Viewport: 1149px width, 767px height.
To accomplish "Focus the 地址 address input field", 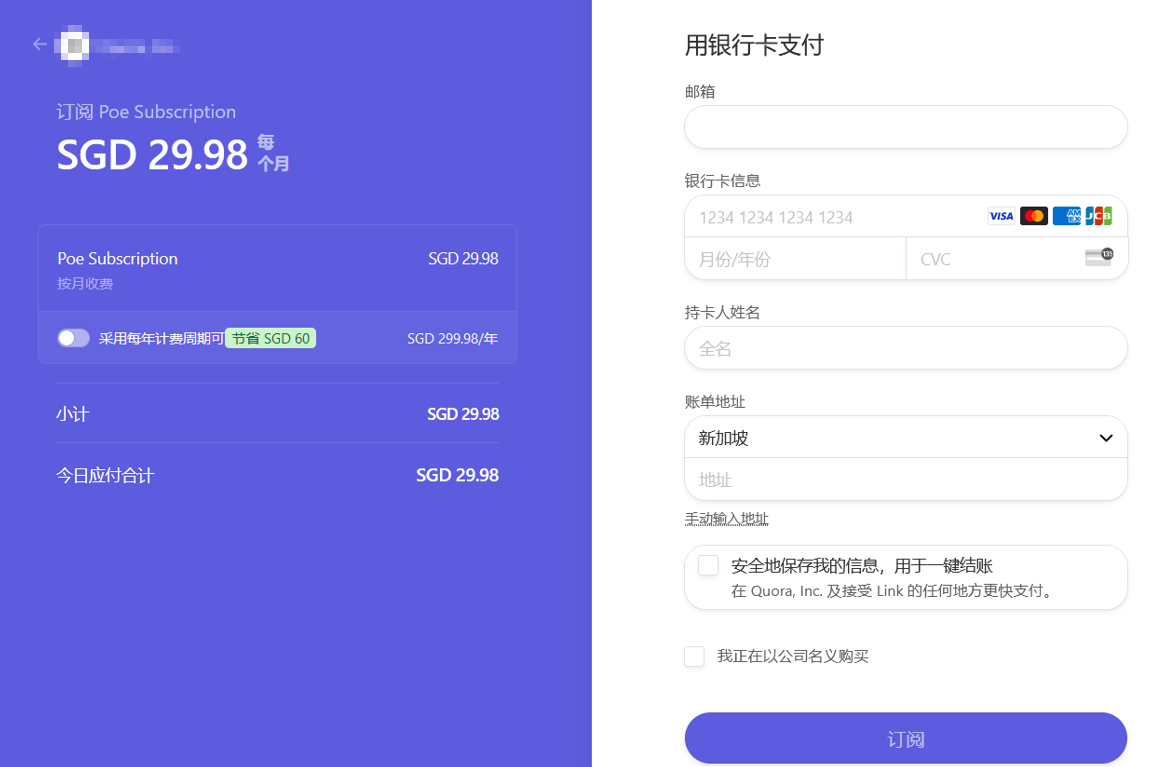I will pyautogui.click(x=906, y=480).
